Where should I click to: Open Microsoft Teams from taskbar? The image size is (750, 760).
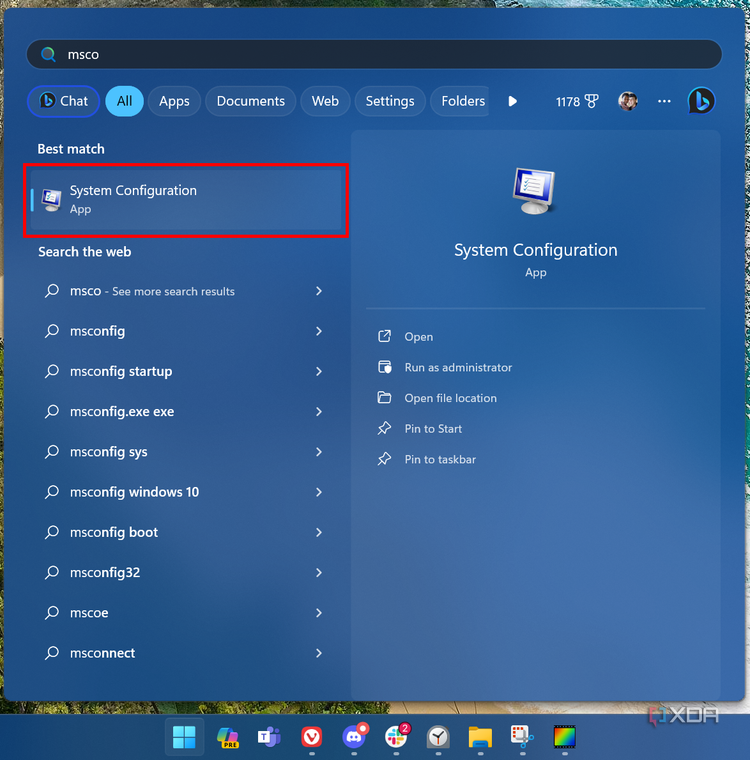pyautogui.click(x=269, y=737)
